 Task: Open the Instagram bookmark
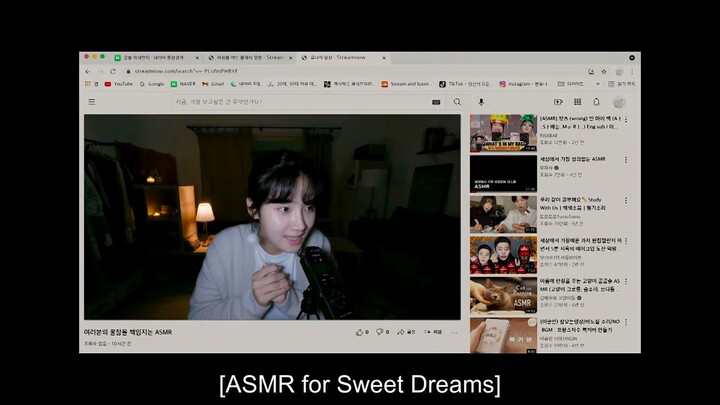pyautogui.click(x=524, y=84)
